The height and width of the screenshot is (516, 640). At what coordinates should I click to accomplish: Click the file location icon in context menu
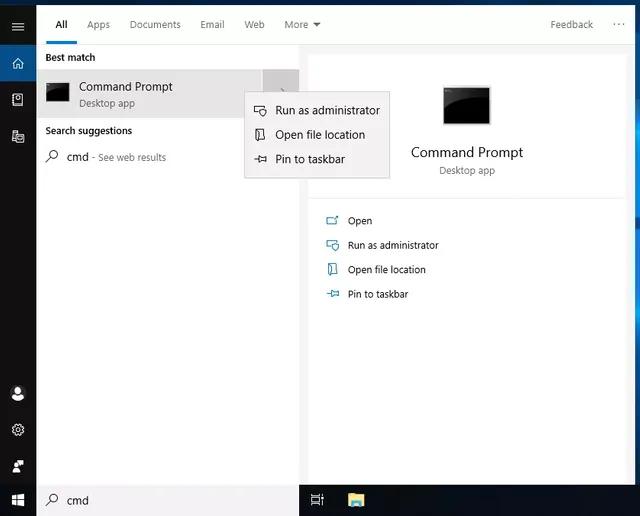[x=260, y=135]
